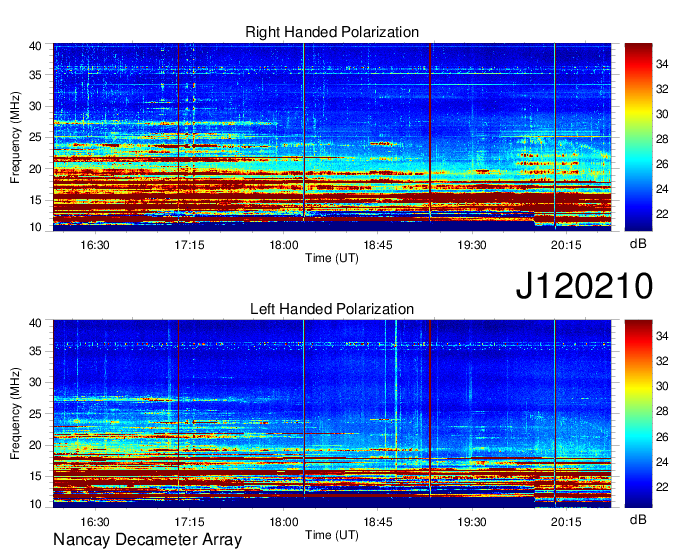Select the 19:30 time tick on Right Handed plot
The width and height of the screenshot is (680, 552).
click(x=472, y=245)
